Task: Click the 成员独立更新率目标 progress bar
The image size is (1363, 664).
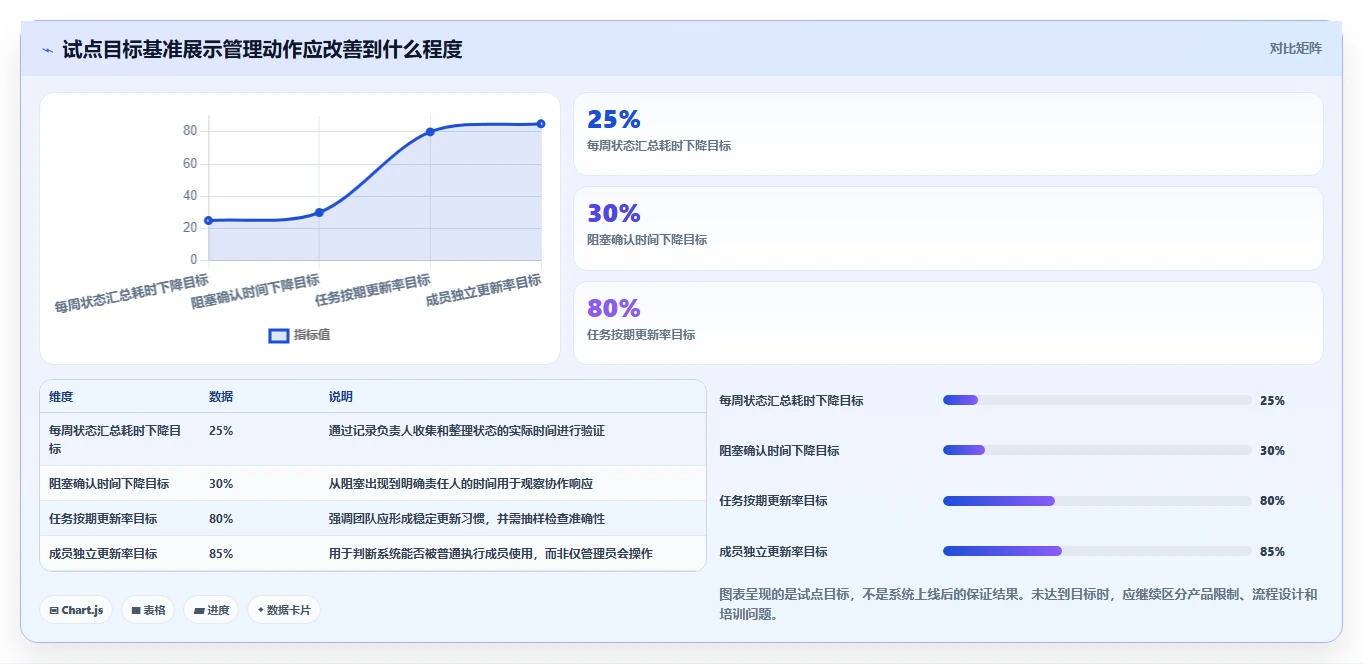Action: [x=1097, y=551]
